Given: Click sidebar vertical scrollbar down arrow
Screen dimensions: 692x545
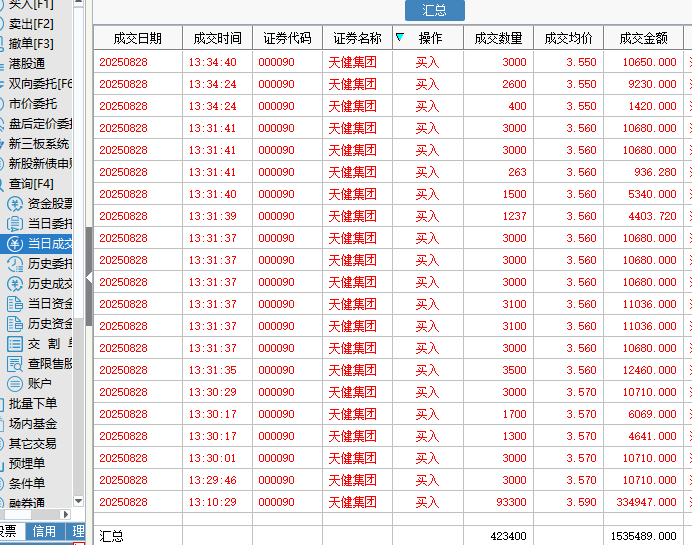Looking at the screenshot, I should click(79, 501).
